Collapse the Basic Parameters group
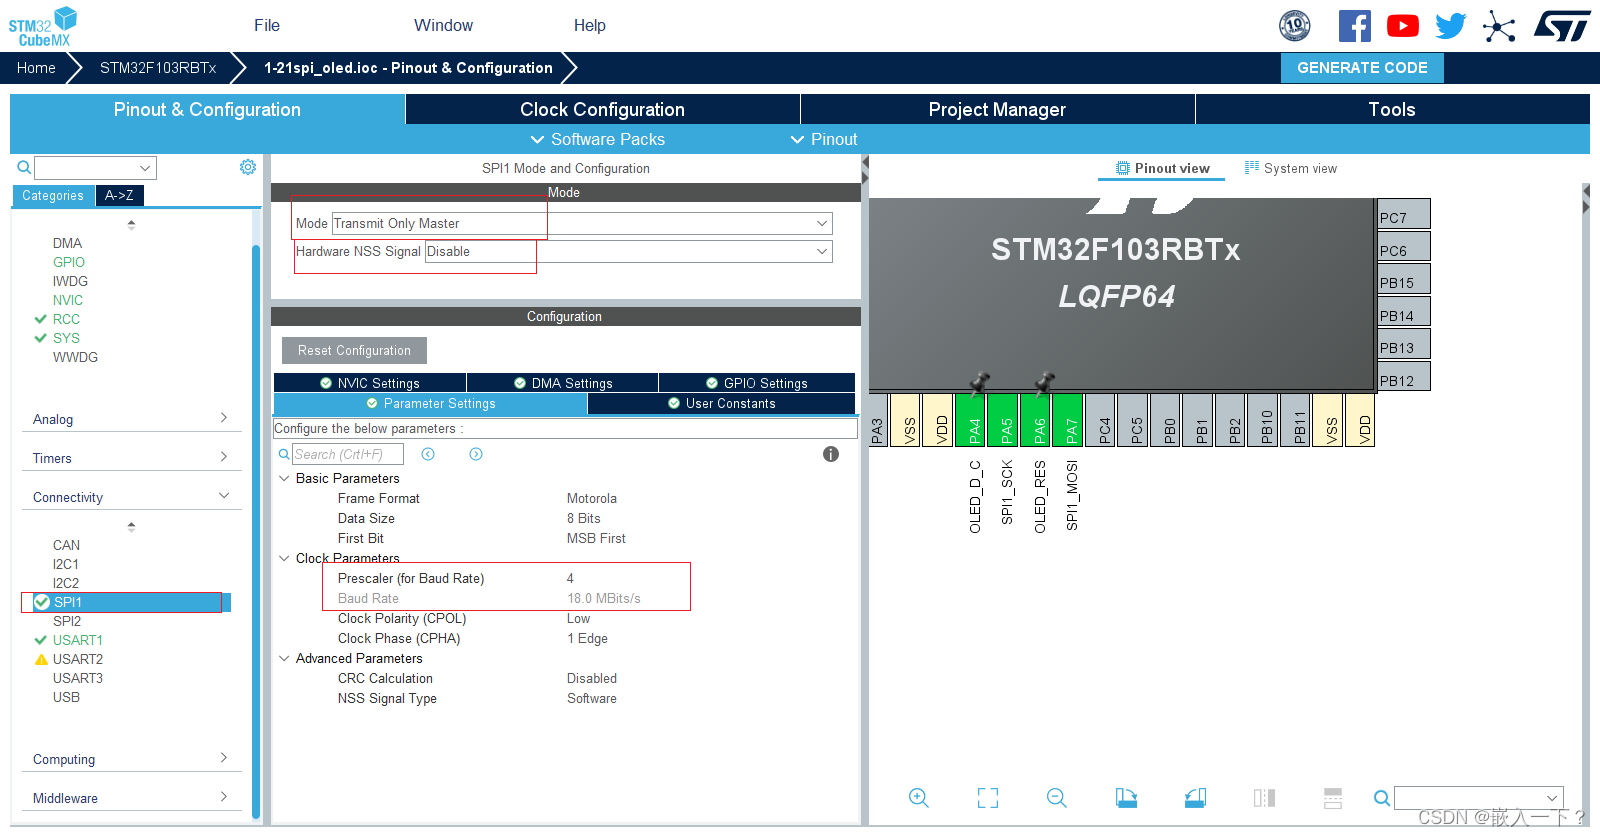Image resolution: width=1600 pixels, height=837 pixels. (284, 478)
